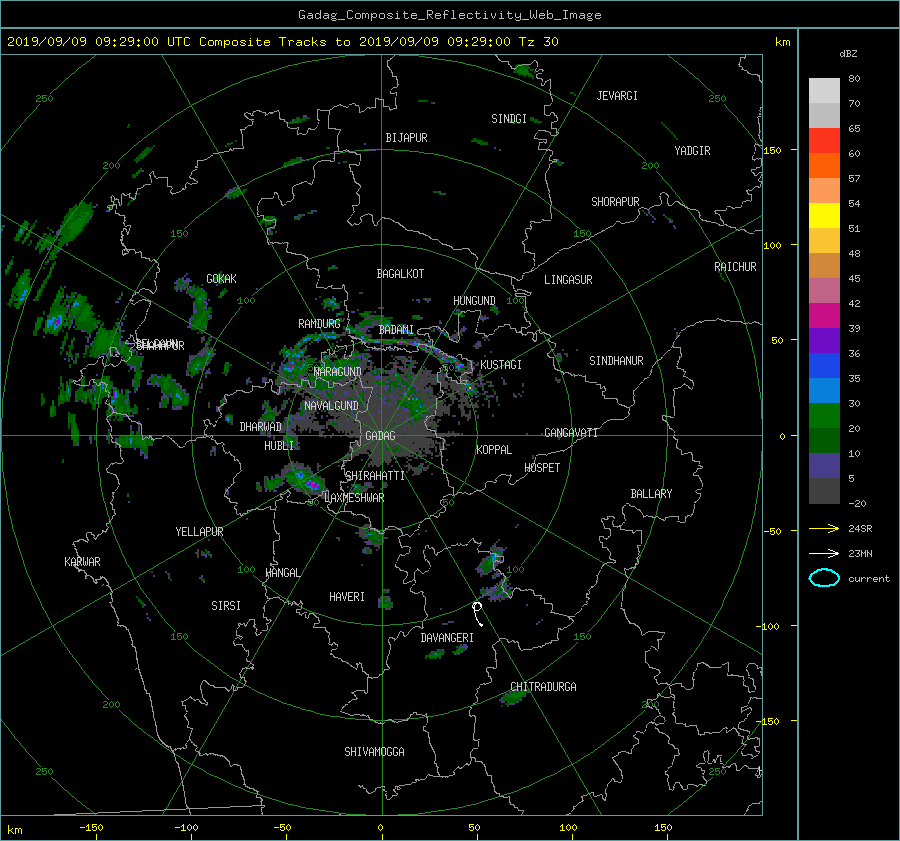The width and height of the screenshot is (900, 841).
Task: Click the UTC timestamp header text
Action: tap(282, 42)
